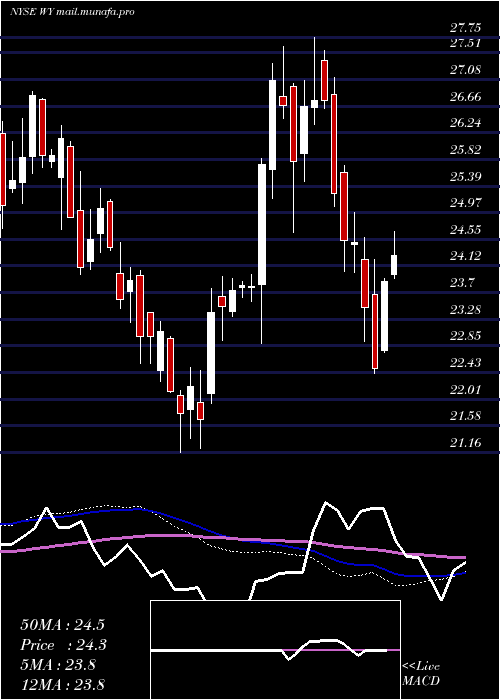Click the 21.16 price axis label
The image size is (500, 700).
(x=465, y=442)
